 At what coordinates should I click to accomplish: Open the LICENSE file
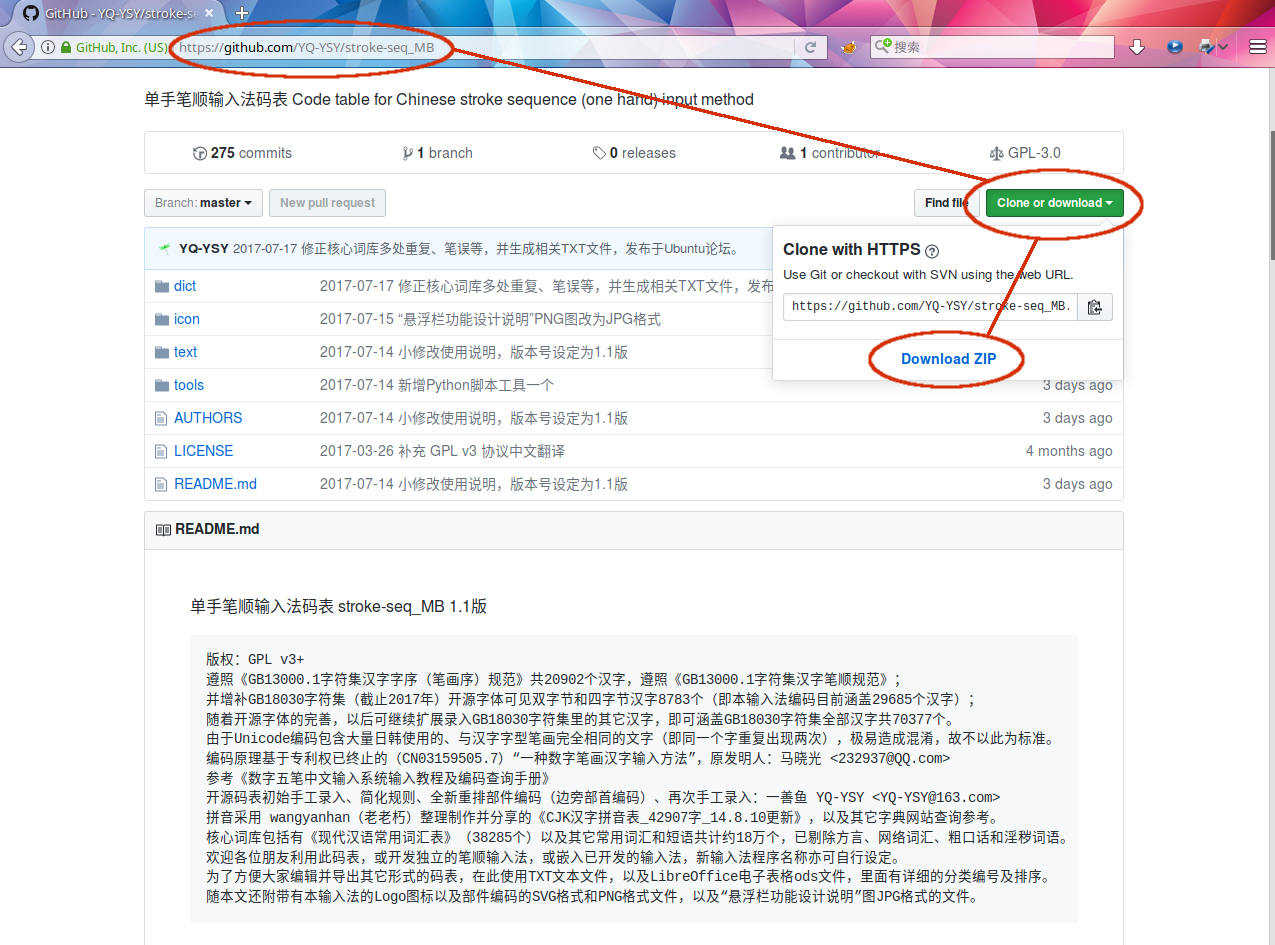click(x=203, y=451)
